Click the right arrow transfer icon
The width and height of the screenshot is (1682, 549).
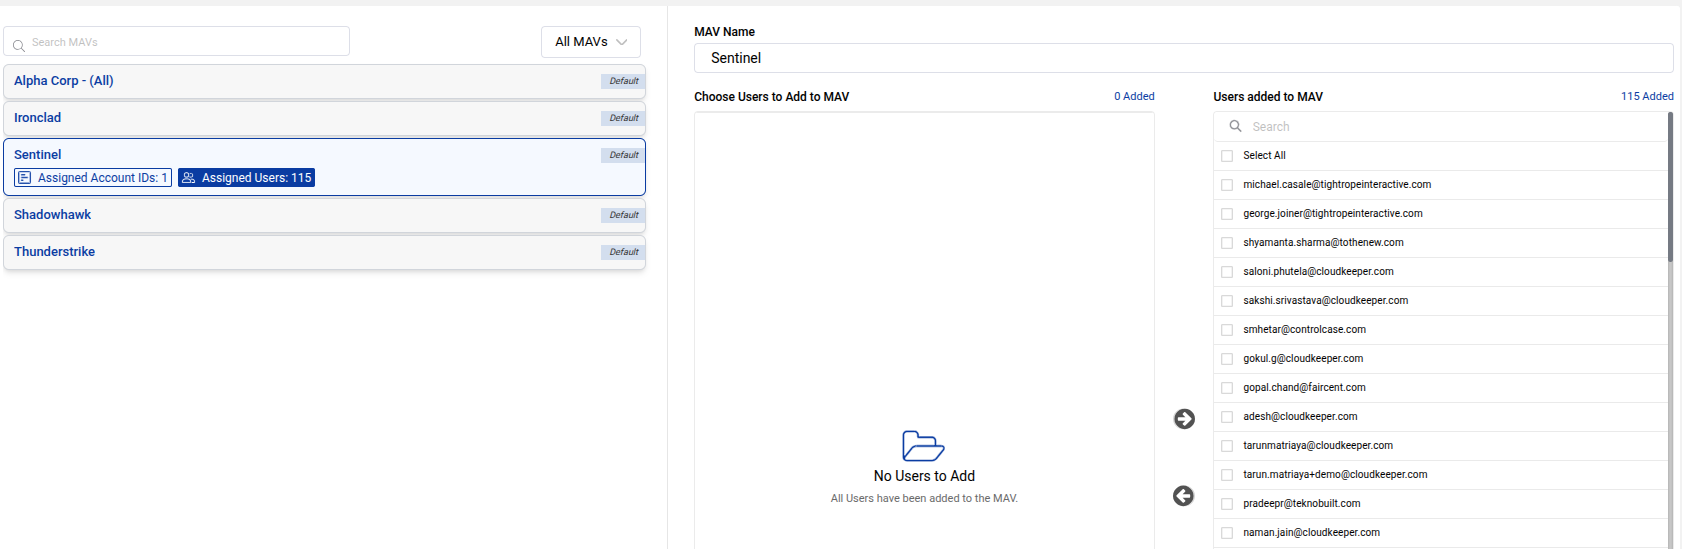coord(1184,419)
